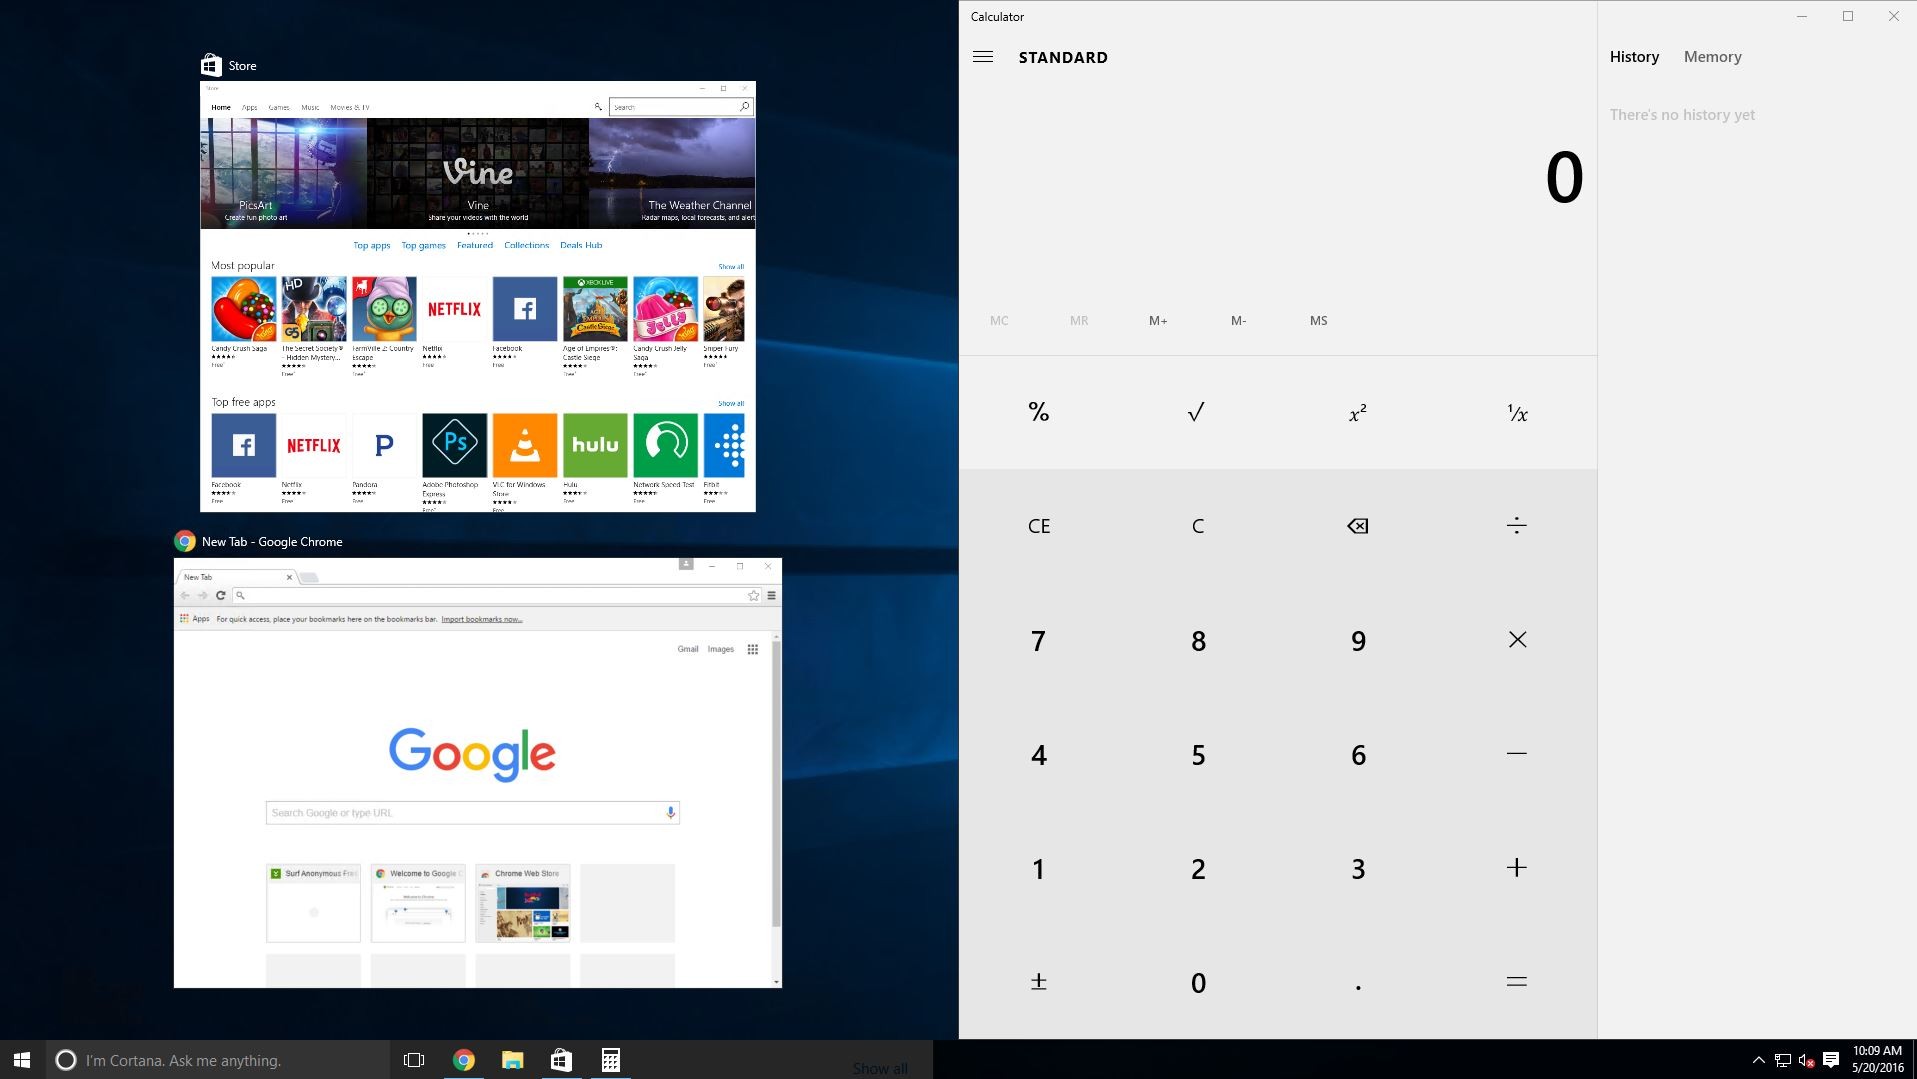Click the divide key

coord(1517,526)
